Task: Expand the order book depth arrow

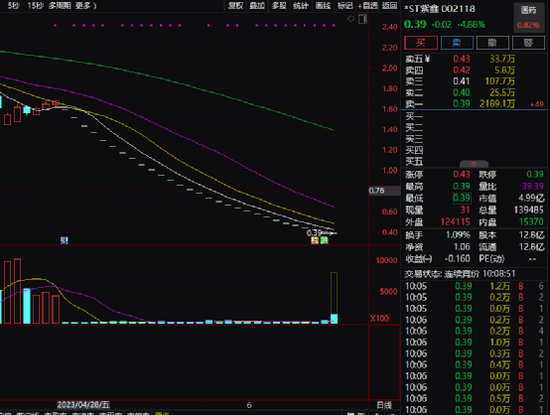Action: [474, 164]
